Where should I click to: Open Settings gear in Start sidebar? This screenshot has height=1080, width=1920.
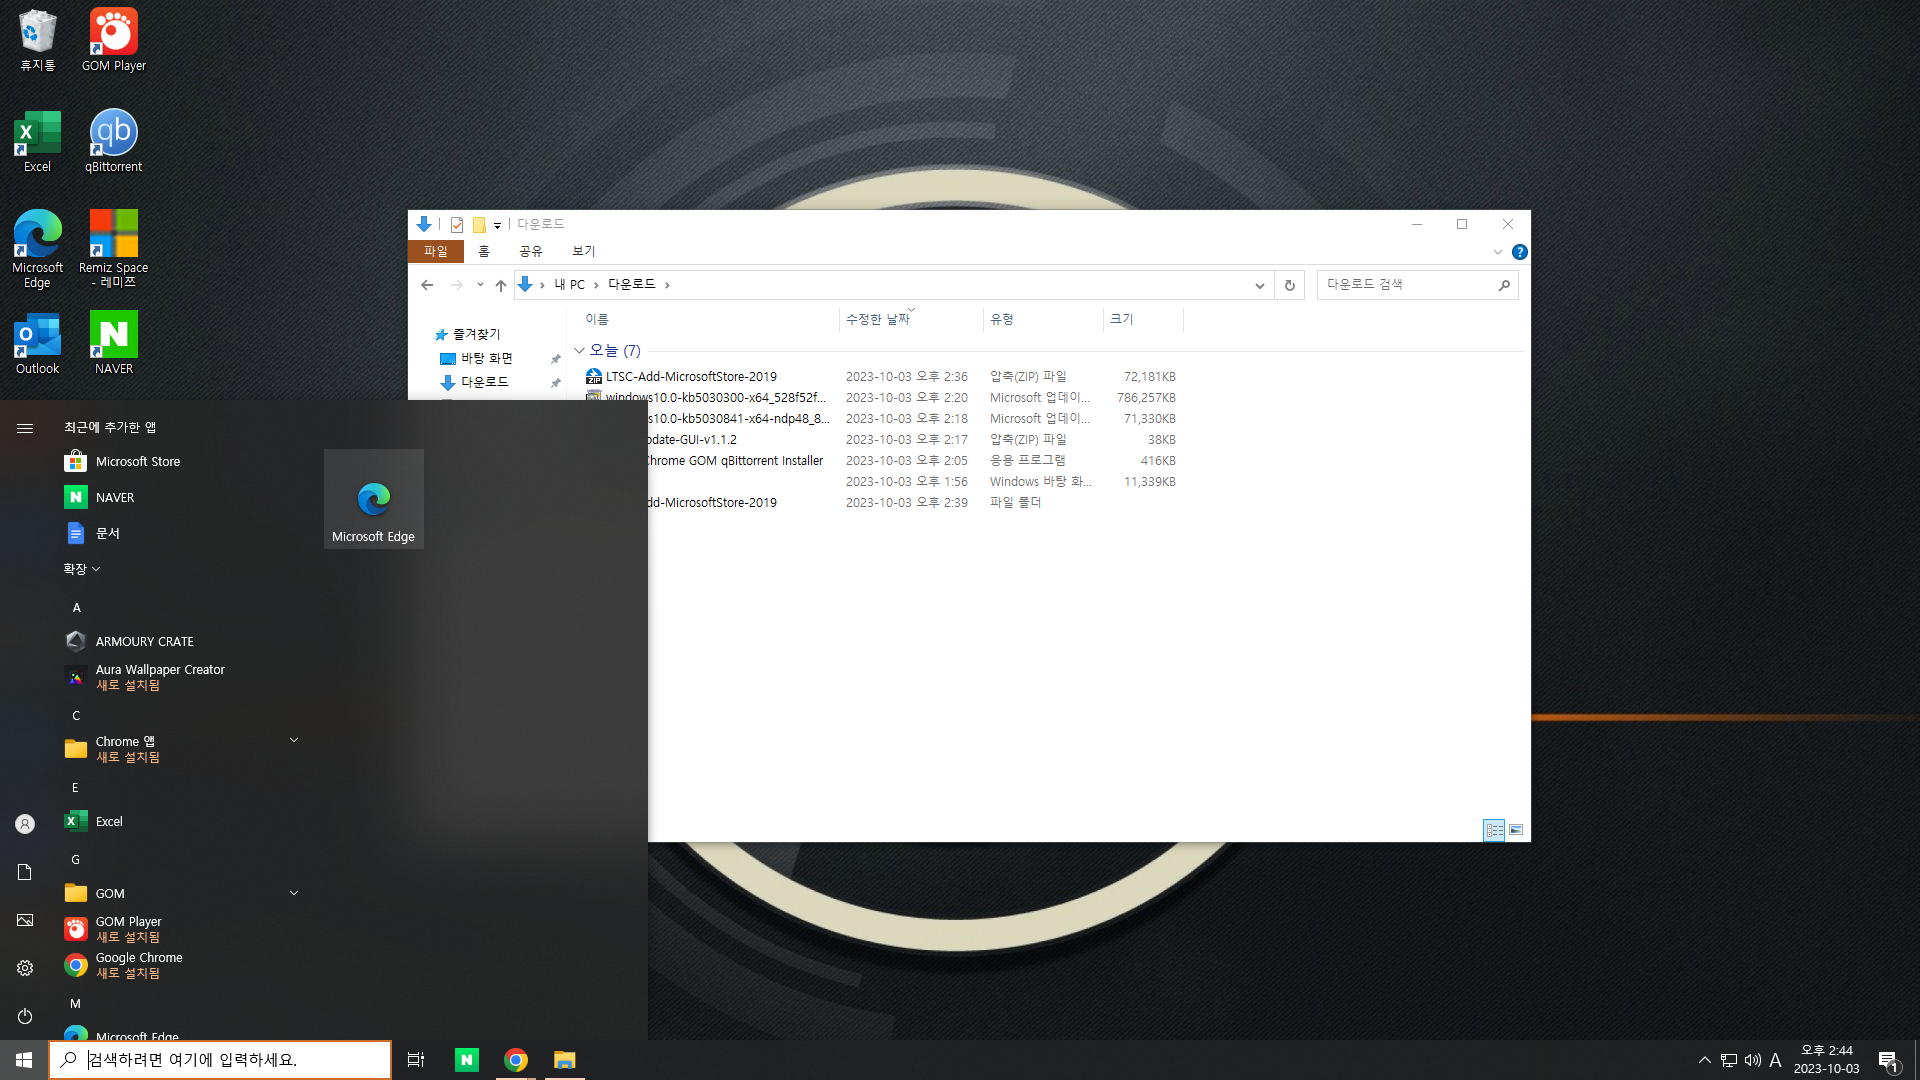25,968
